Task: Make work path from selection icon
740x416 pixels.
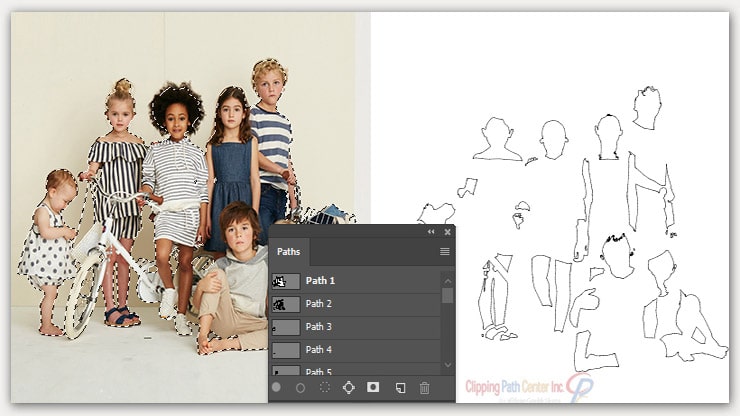Action: tap(348, 387)
